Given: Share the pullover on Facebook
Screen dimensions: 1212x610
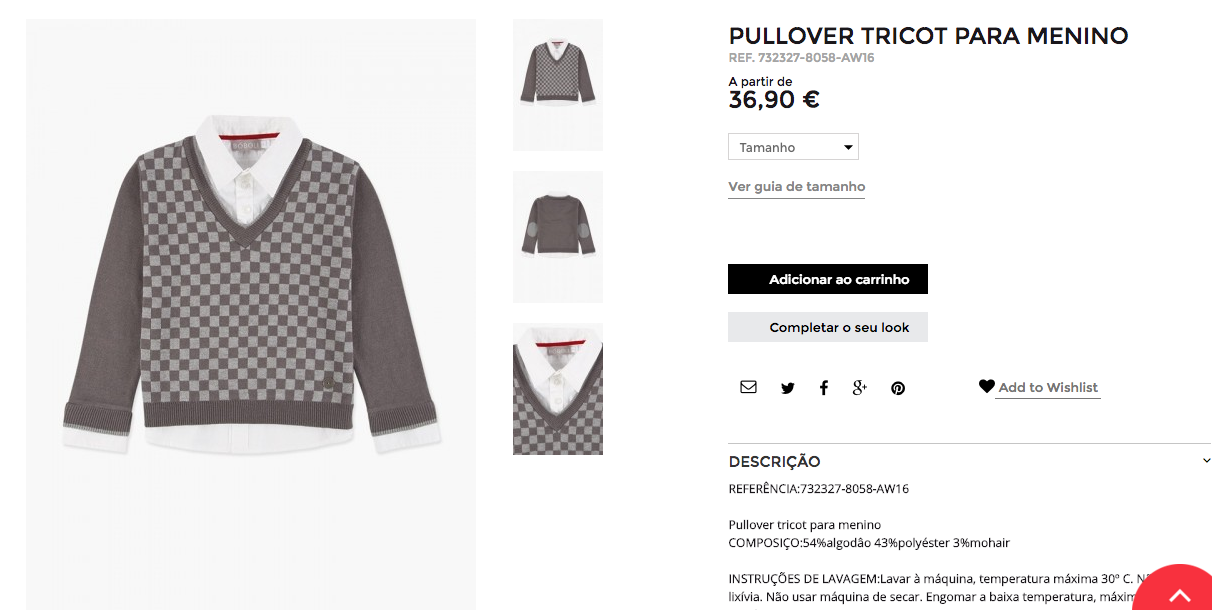Looking at the screenshot, I should click(823, 388).
